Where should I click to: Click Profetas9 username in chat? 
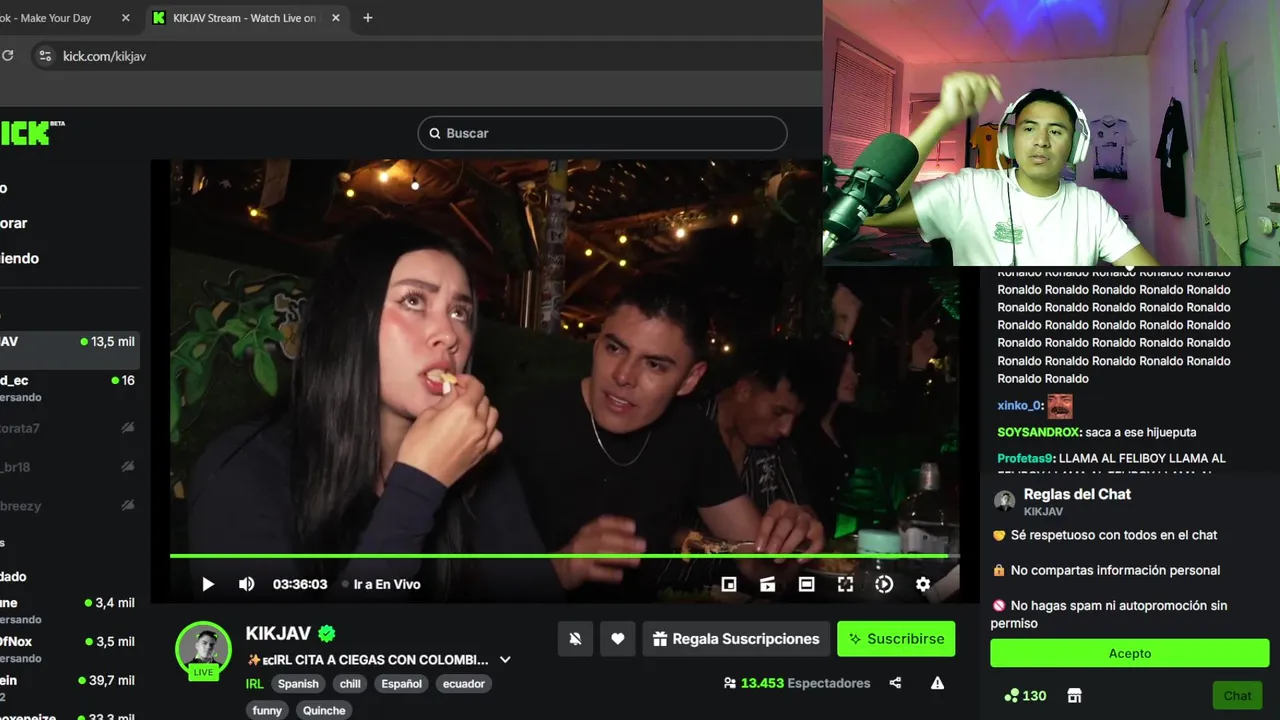point(1025,458)
